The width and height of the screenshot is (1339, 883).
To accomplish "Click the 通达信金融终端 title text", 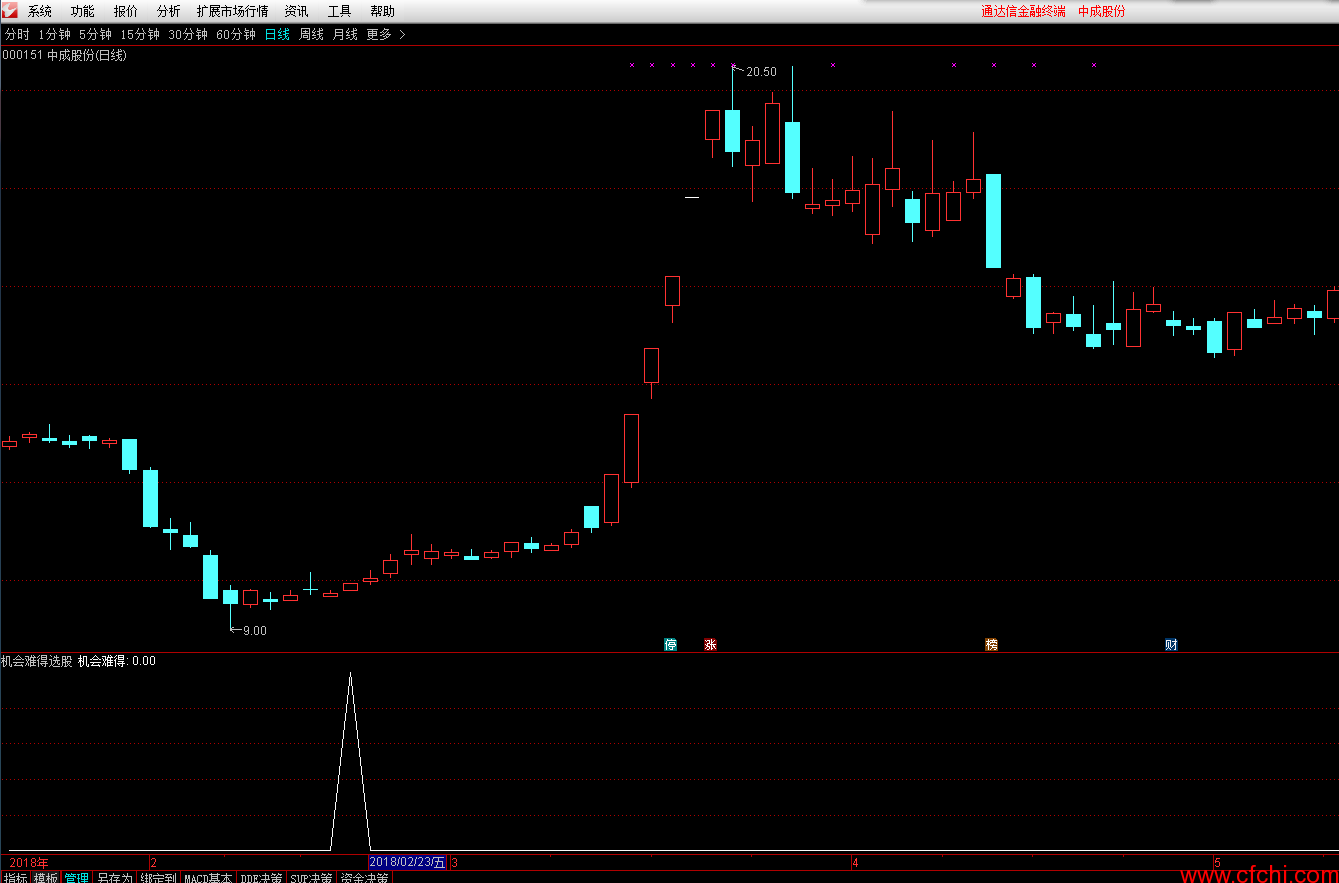I will tap(1023, 12).
